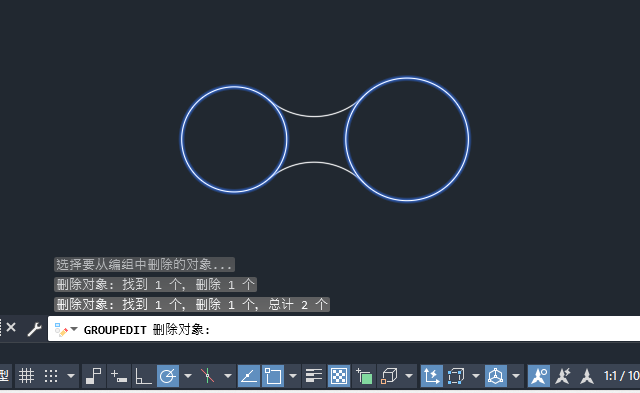The width and height of the screenshot is (640, 393).
Task: Click the GROUPEDIT command input field
Action: [x=344, y=329]
